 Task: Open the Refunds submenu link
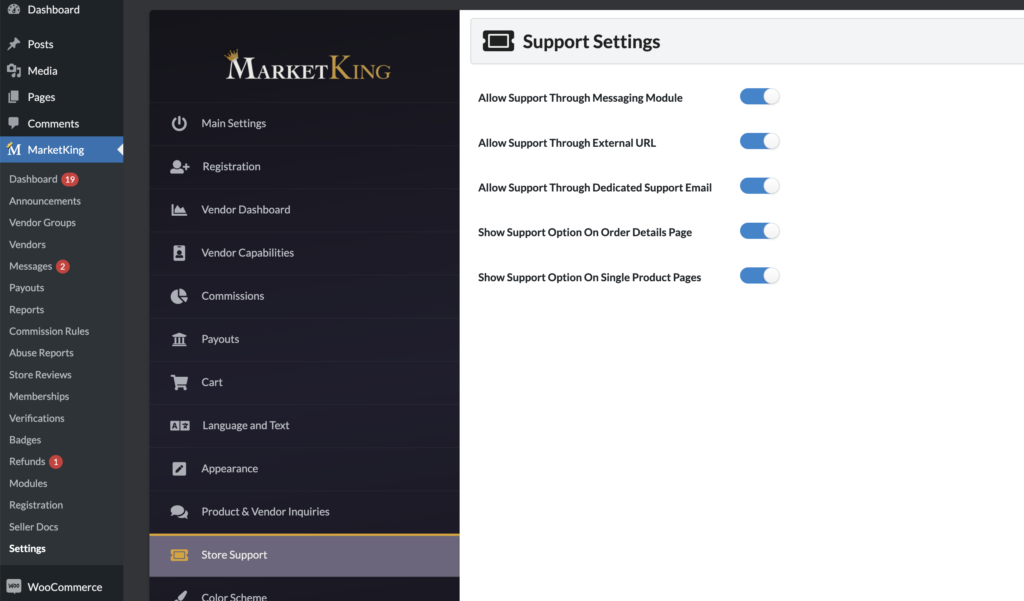pyautogui.click(x=27, y=461)
